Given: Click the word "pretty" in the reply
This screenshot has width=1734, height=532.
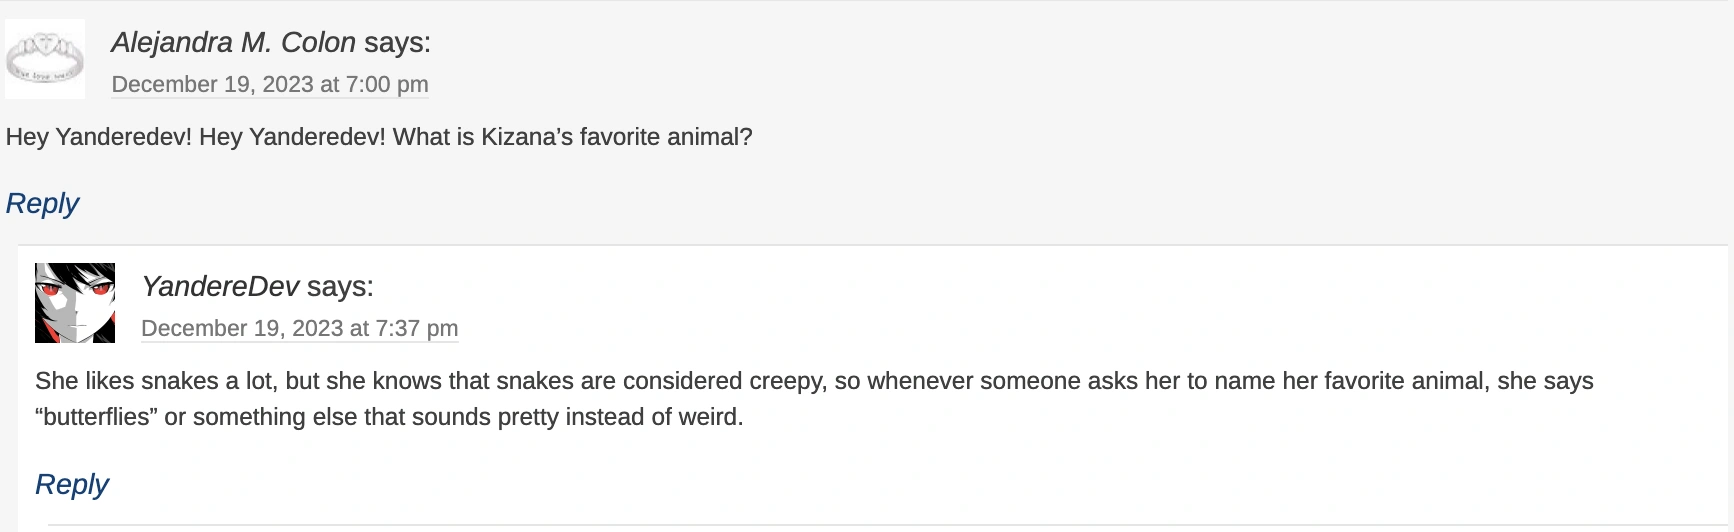Looking at the screenshot, I should 528,417.
